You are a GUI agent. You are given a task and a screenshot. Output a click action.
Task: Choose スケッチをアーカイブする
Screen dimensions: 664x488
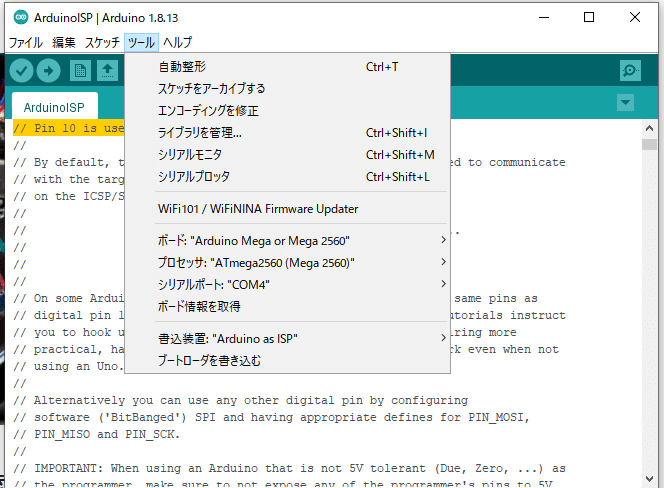pos(288,89)
